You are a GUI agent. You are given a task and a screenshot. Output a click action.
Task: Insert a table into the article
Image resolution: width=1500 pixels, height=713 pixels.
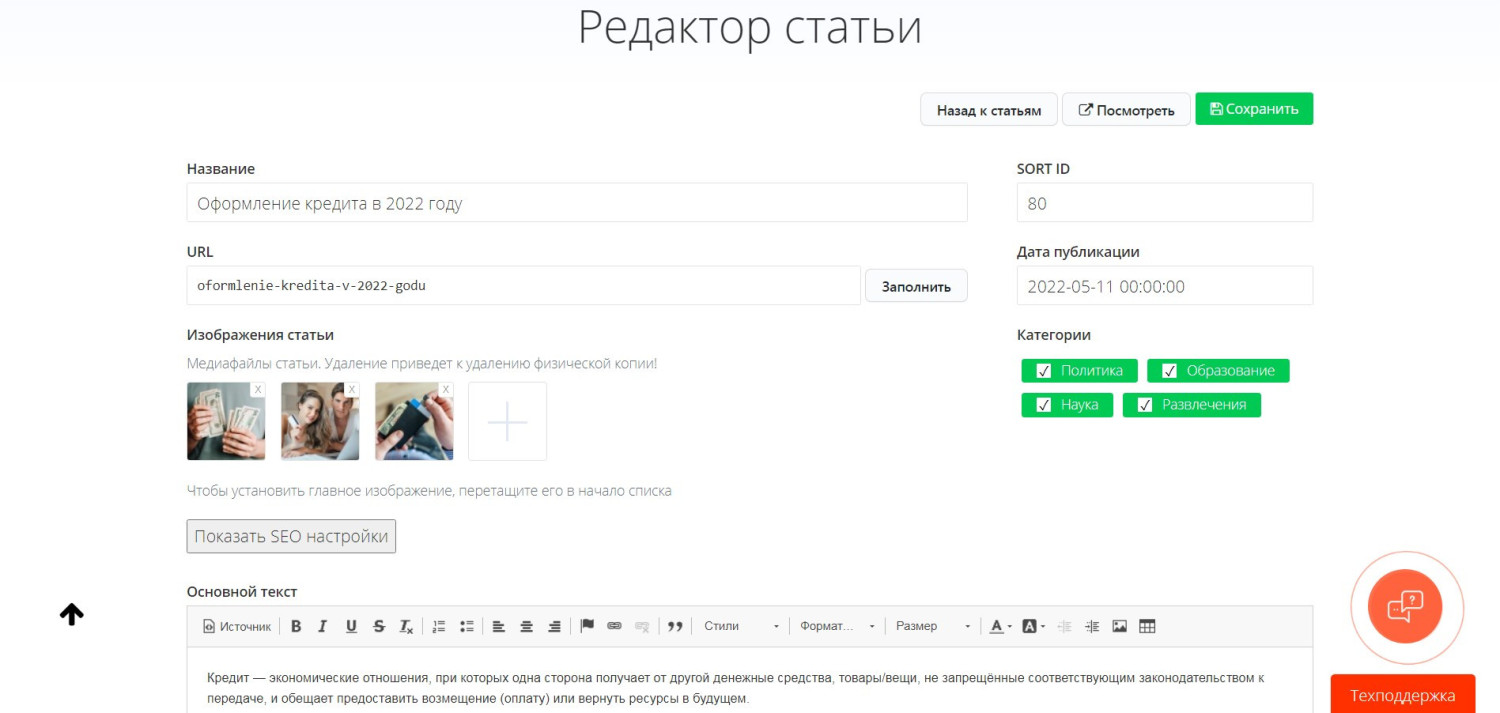pos(1147,626)
